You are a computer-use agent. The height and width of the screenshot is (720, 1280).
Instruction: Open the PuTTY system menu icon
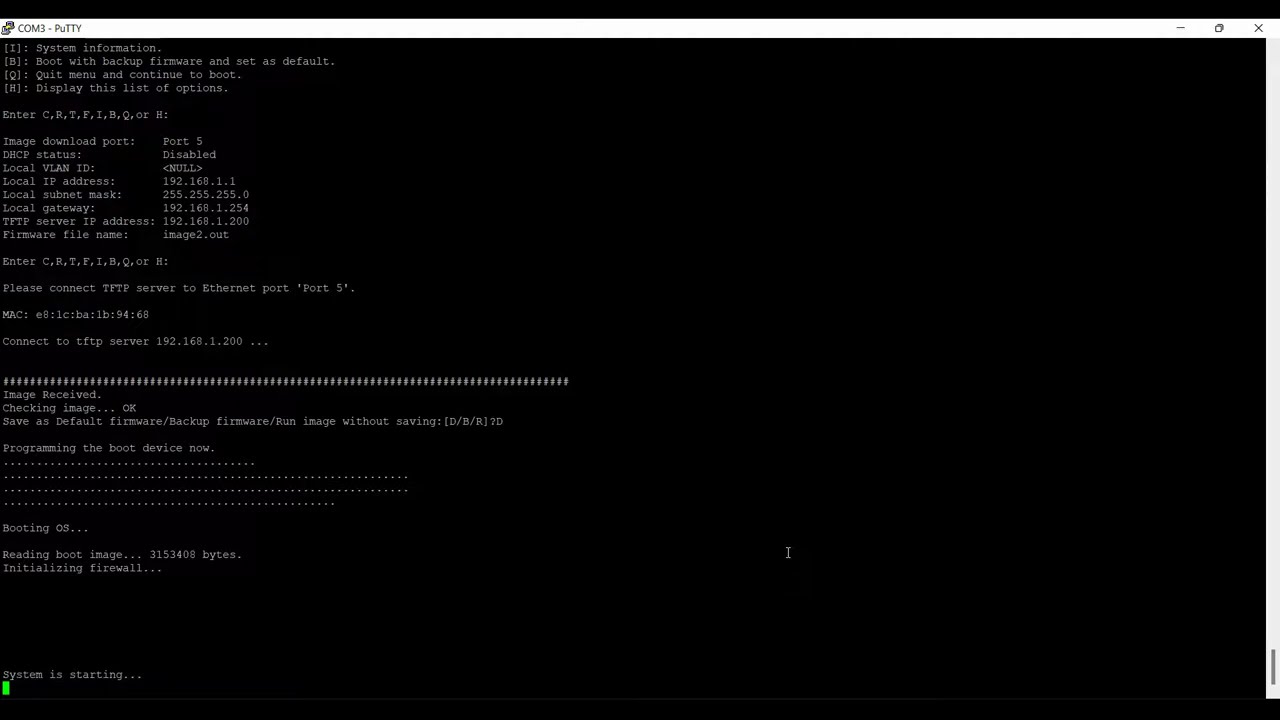8,28
